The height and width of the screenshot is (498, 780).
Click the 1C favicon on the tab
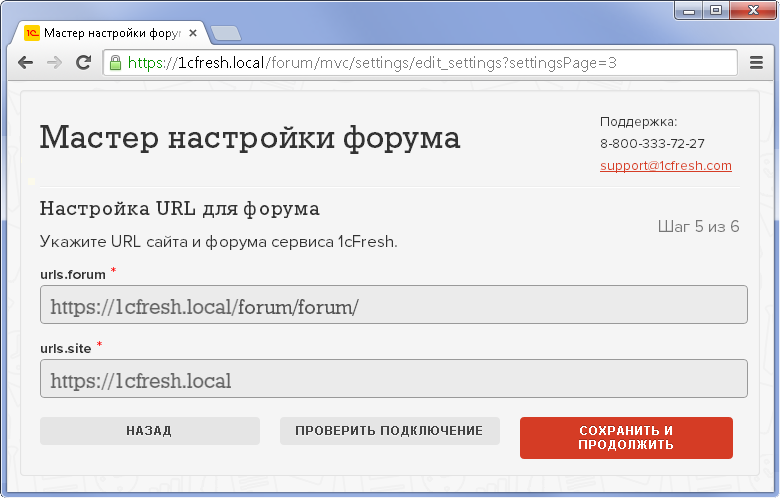click(32, 33)
